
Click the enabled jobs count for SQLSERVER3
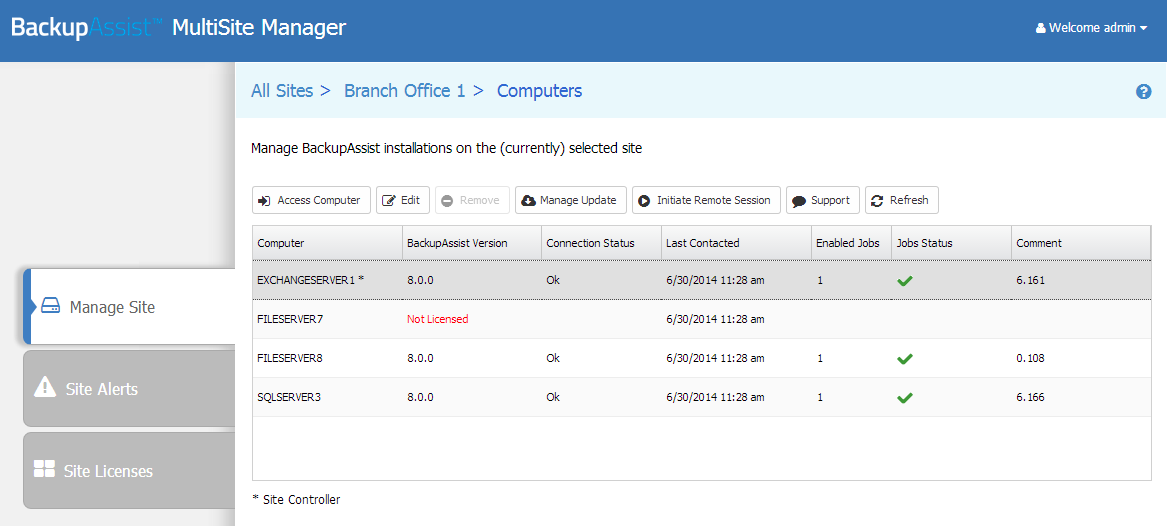coord(819,397)
